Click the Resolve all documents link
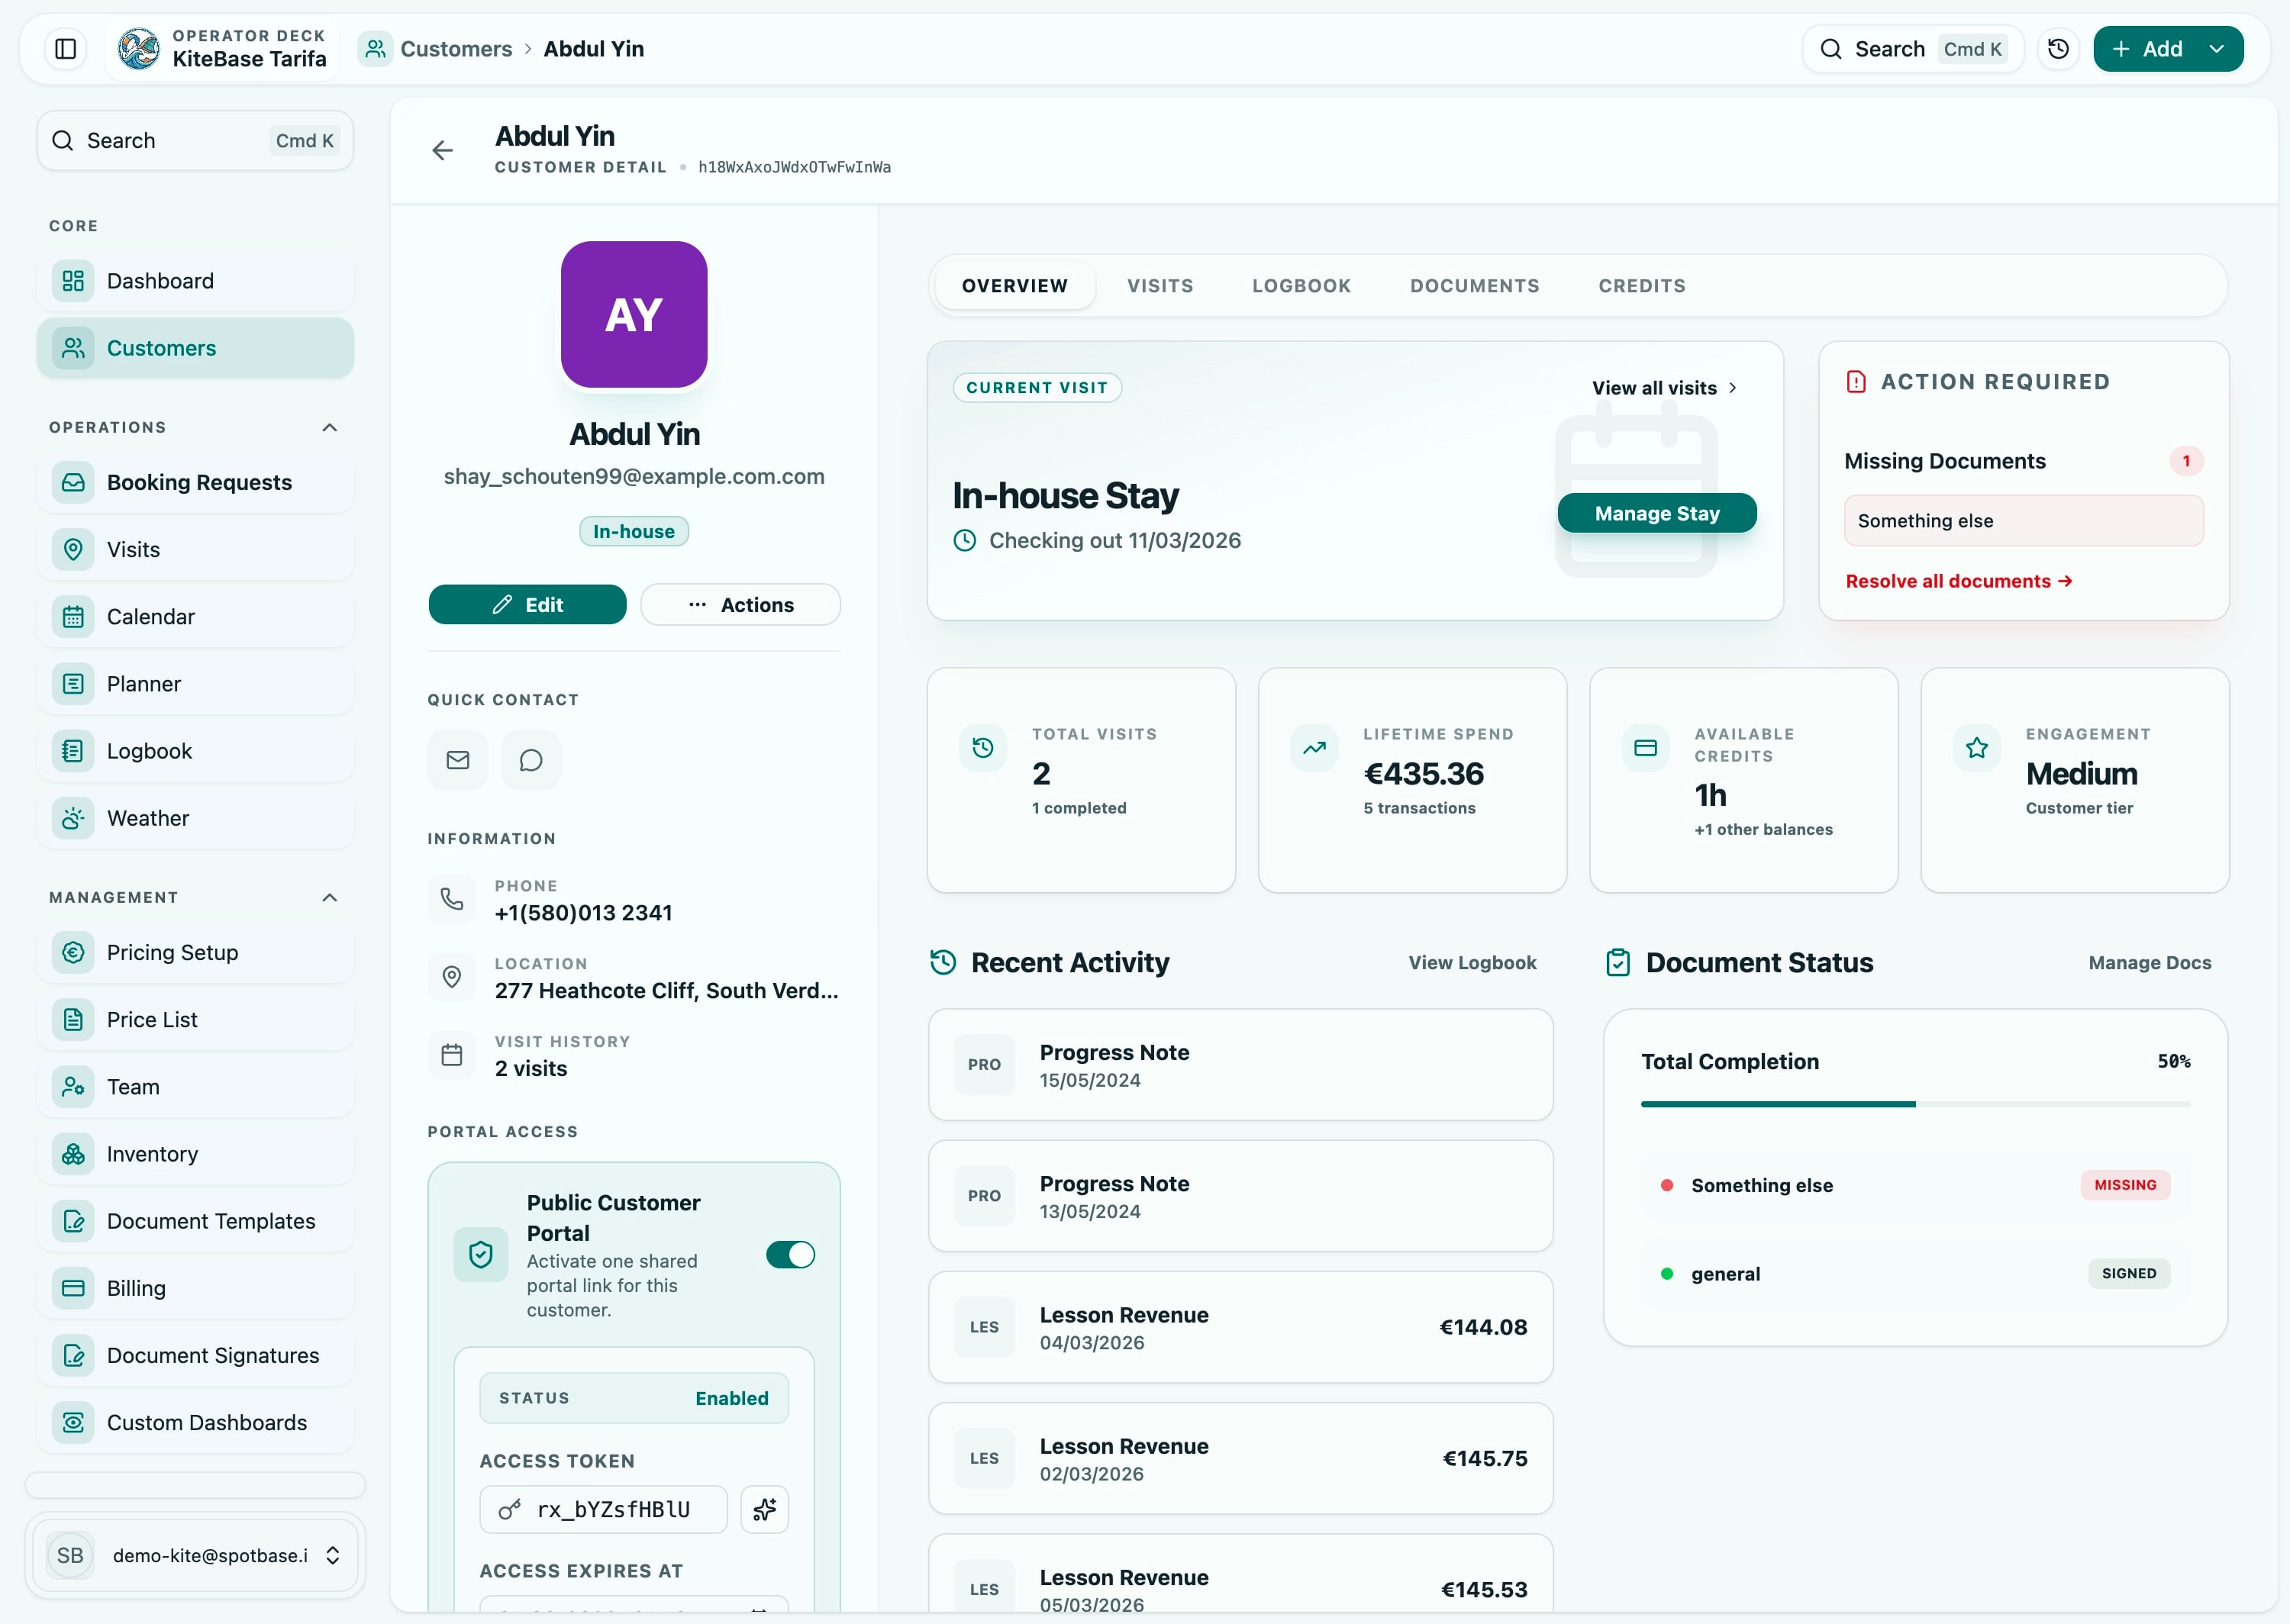The width and height of the screenshot is (2290, 1624). pyautogui.click(x=1958, y=581)
